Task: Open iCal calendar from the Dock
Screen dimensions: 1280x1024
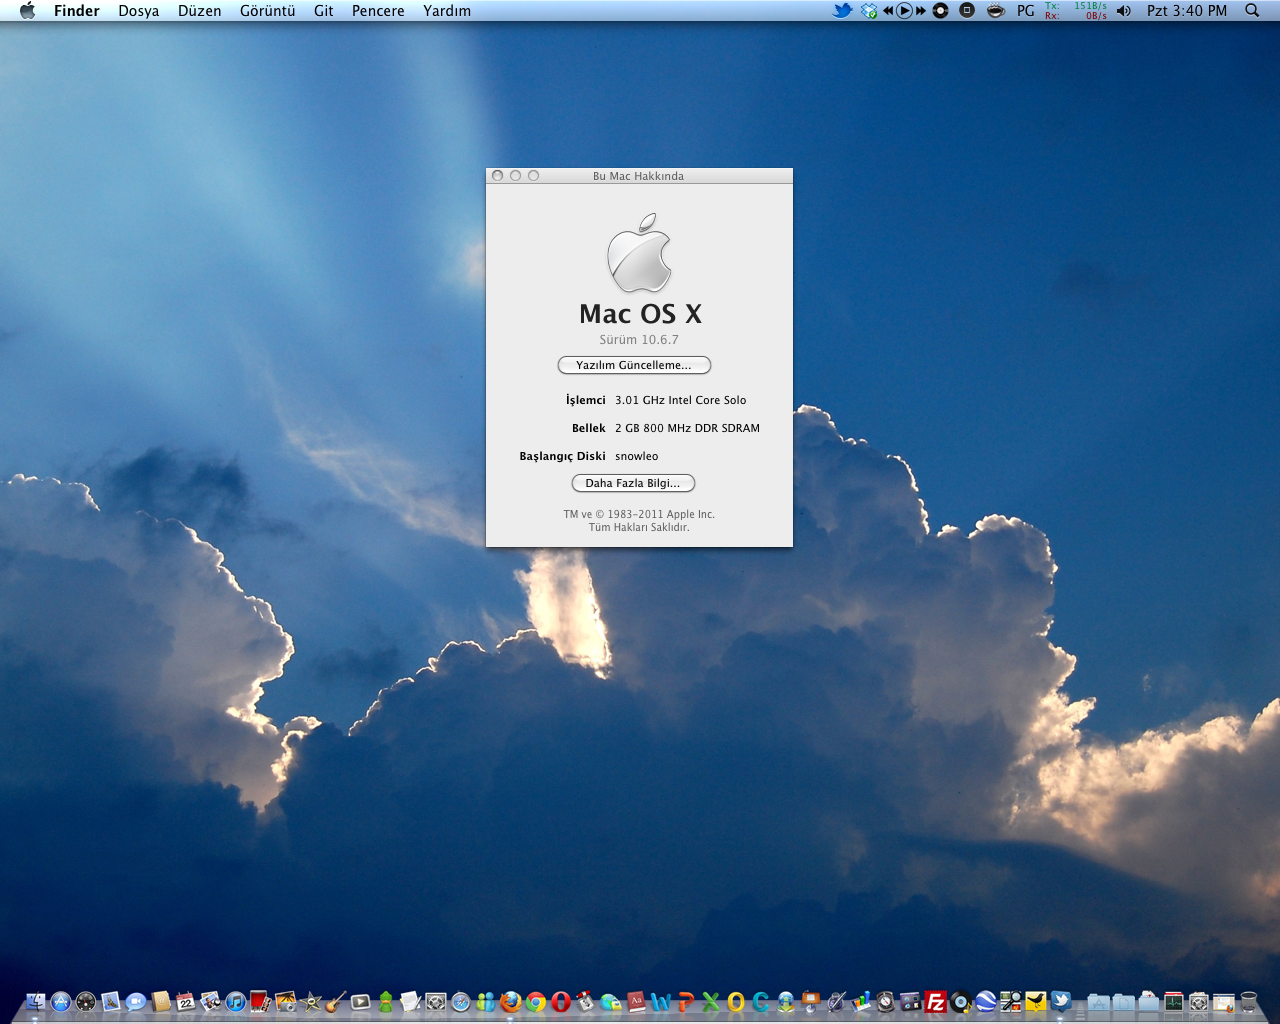Action: point(186,1001)
